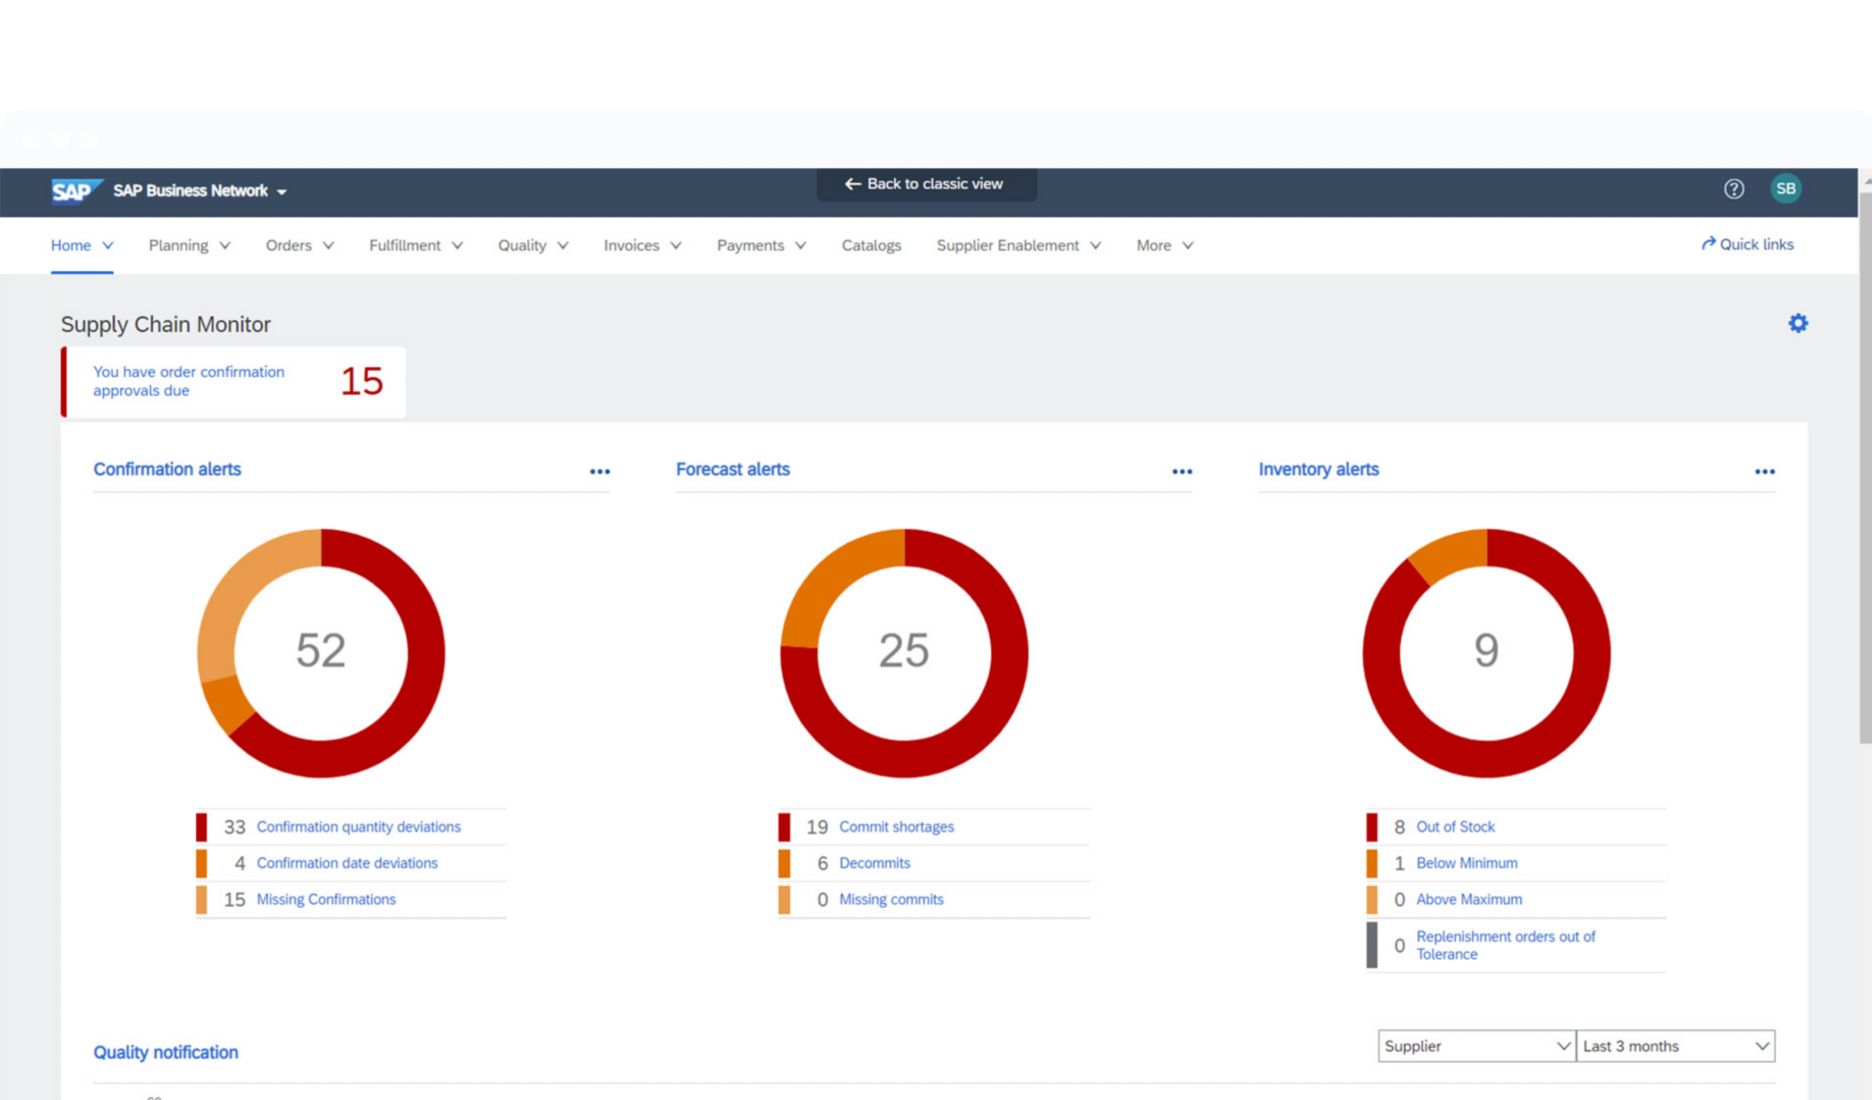Open the help question mark icon
This screenshot has height=1100, width=1872.
pos(1733,189)
